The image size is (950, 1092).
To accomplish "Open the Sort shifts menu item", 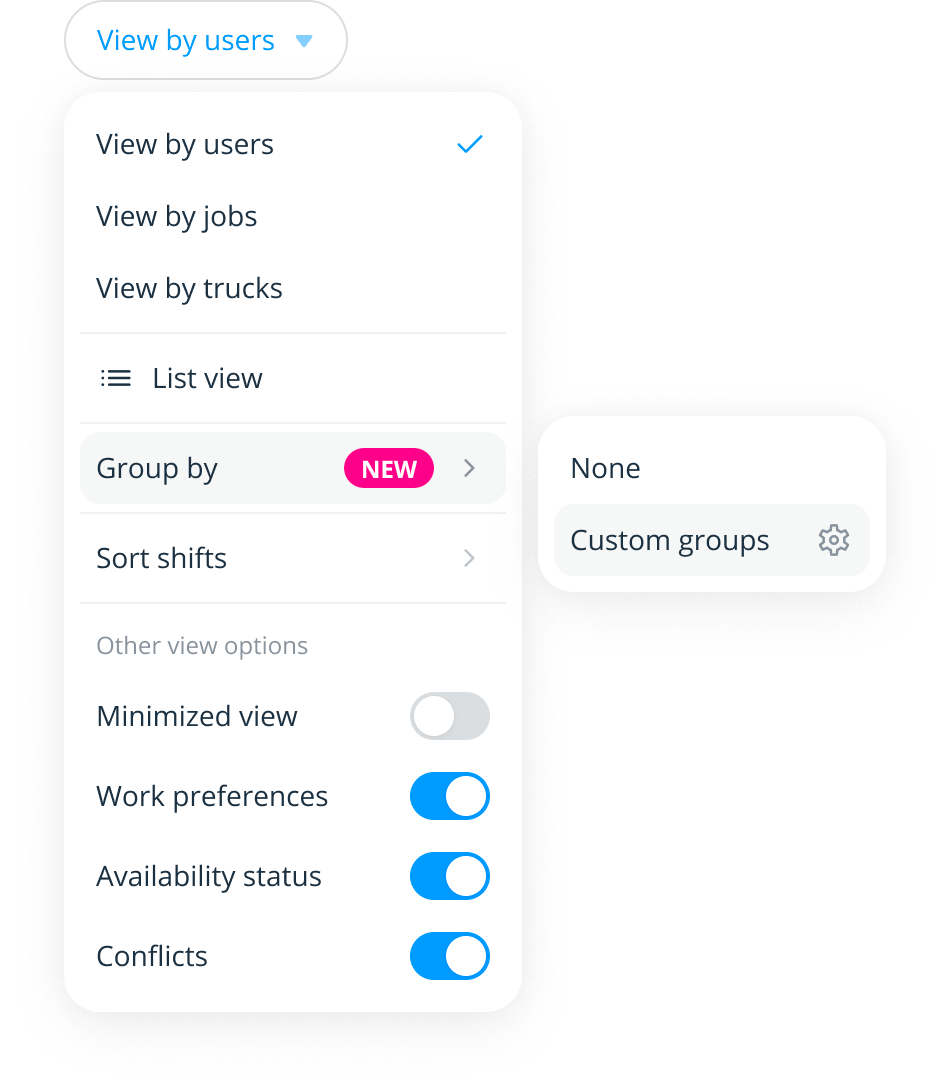I will (x=162, y=558).
